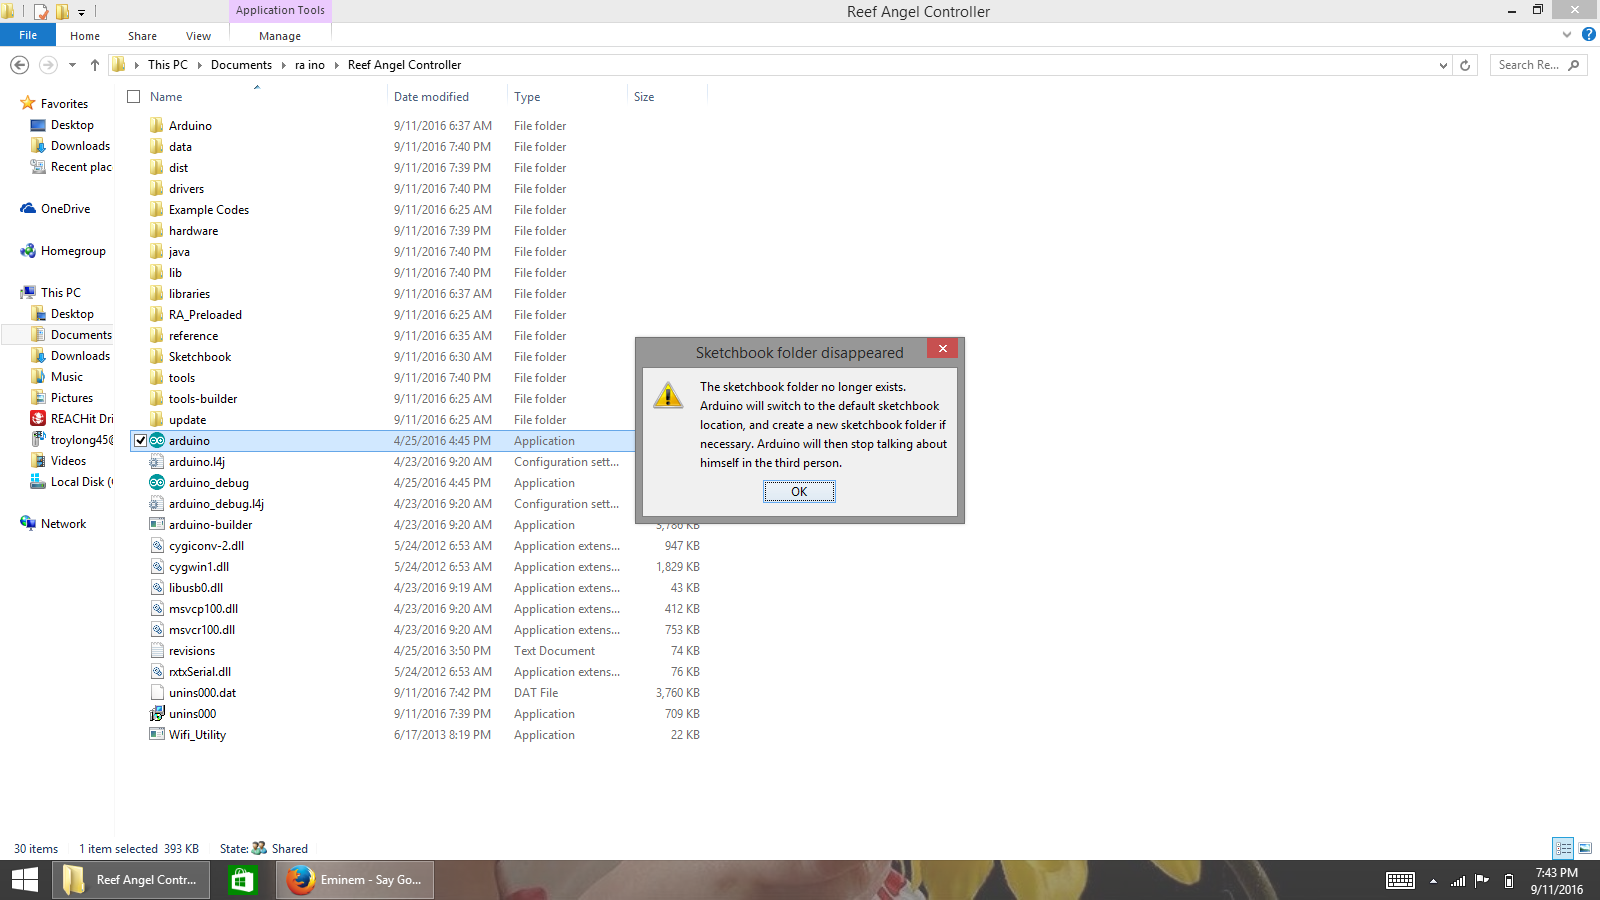Click the taskbar clock and date
Viewport: 1600px width, 900px height.
1557,881
